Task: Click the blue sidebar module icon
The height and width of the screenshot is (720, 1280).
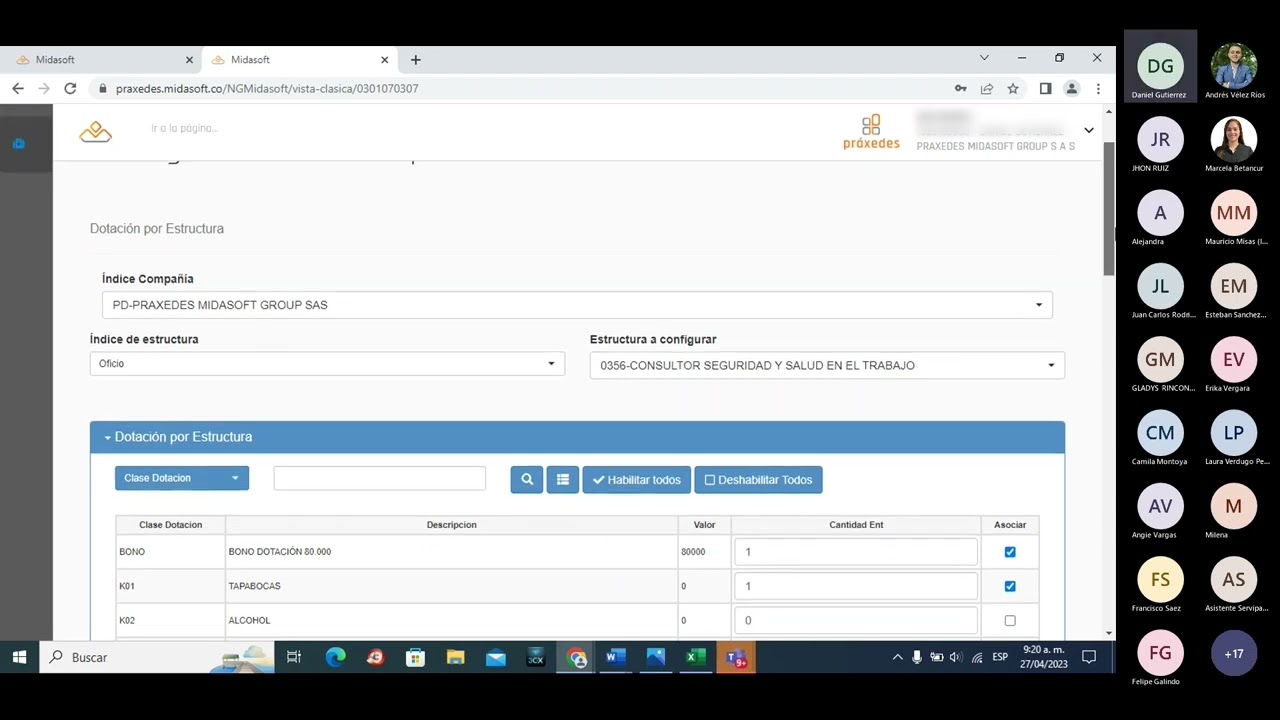Action: (x=18, y=144)
